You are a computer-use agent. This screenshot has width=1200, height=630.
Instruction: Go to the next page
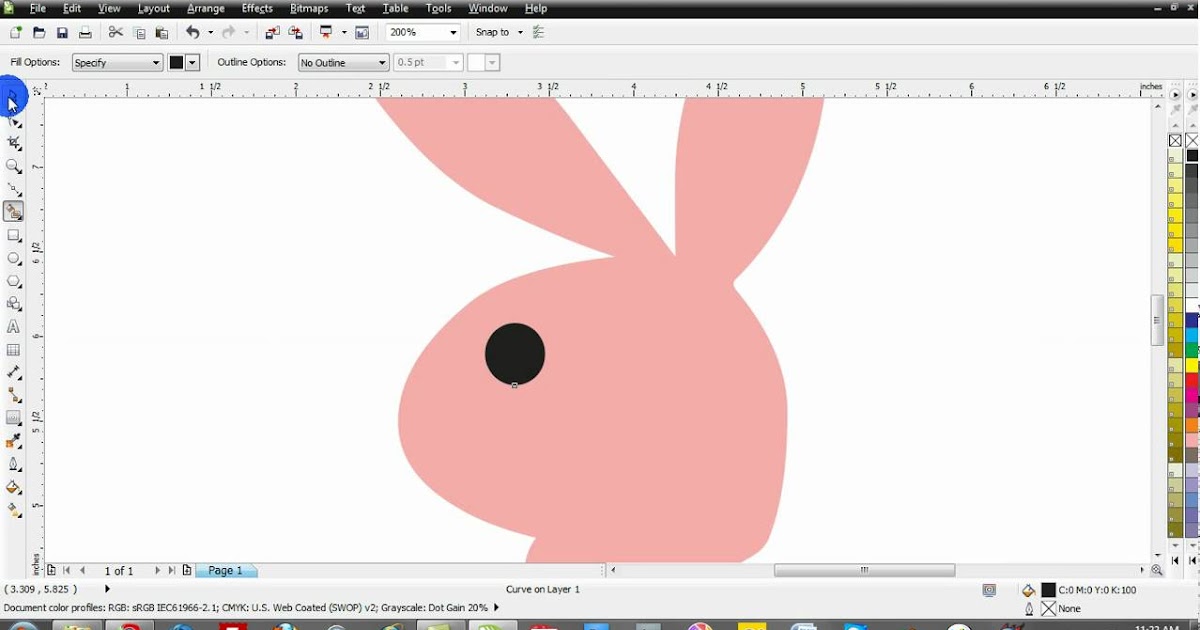point(157,571)
